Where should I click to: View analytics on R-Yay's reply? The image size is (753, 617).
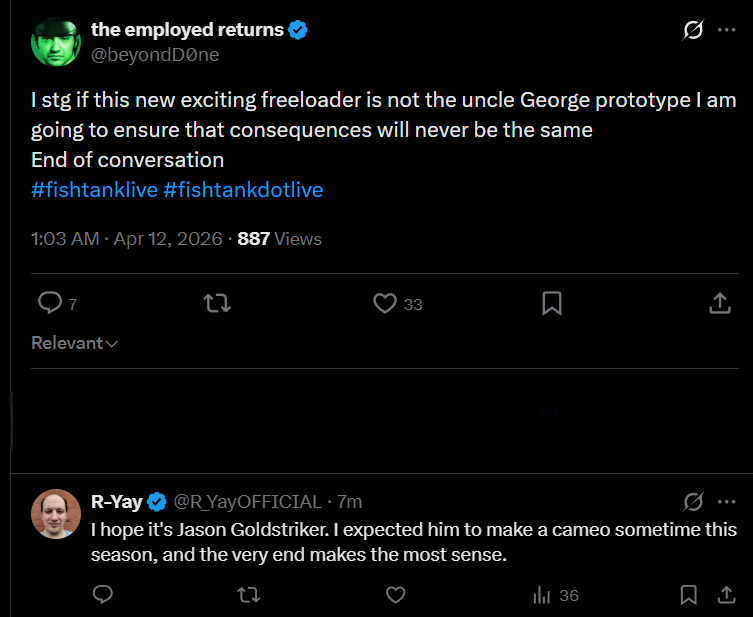(x=555, y=595)
